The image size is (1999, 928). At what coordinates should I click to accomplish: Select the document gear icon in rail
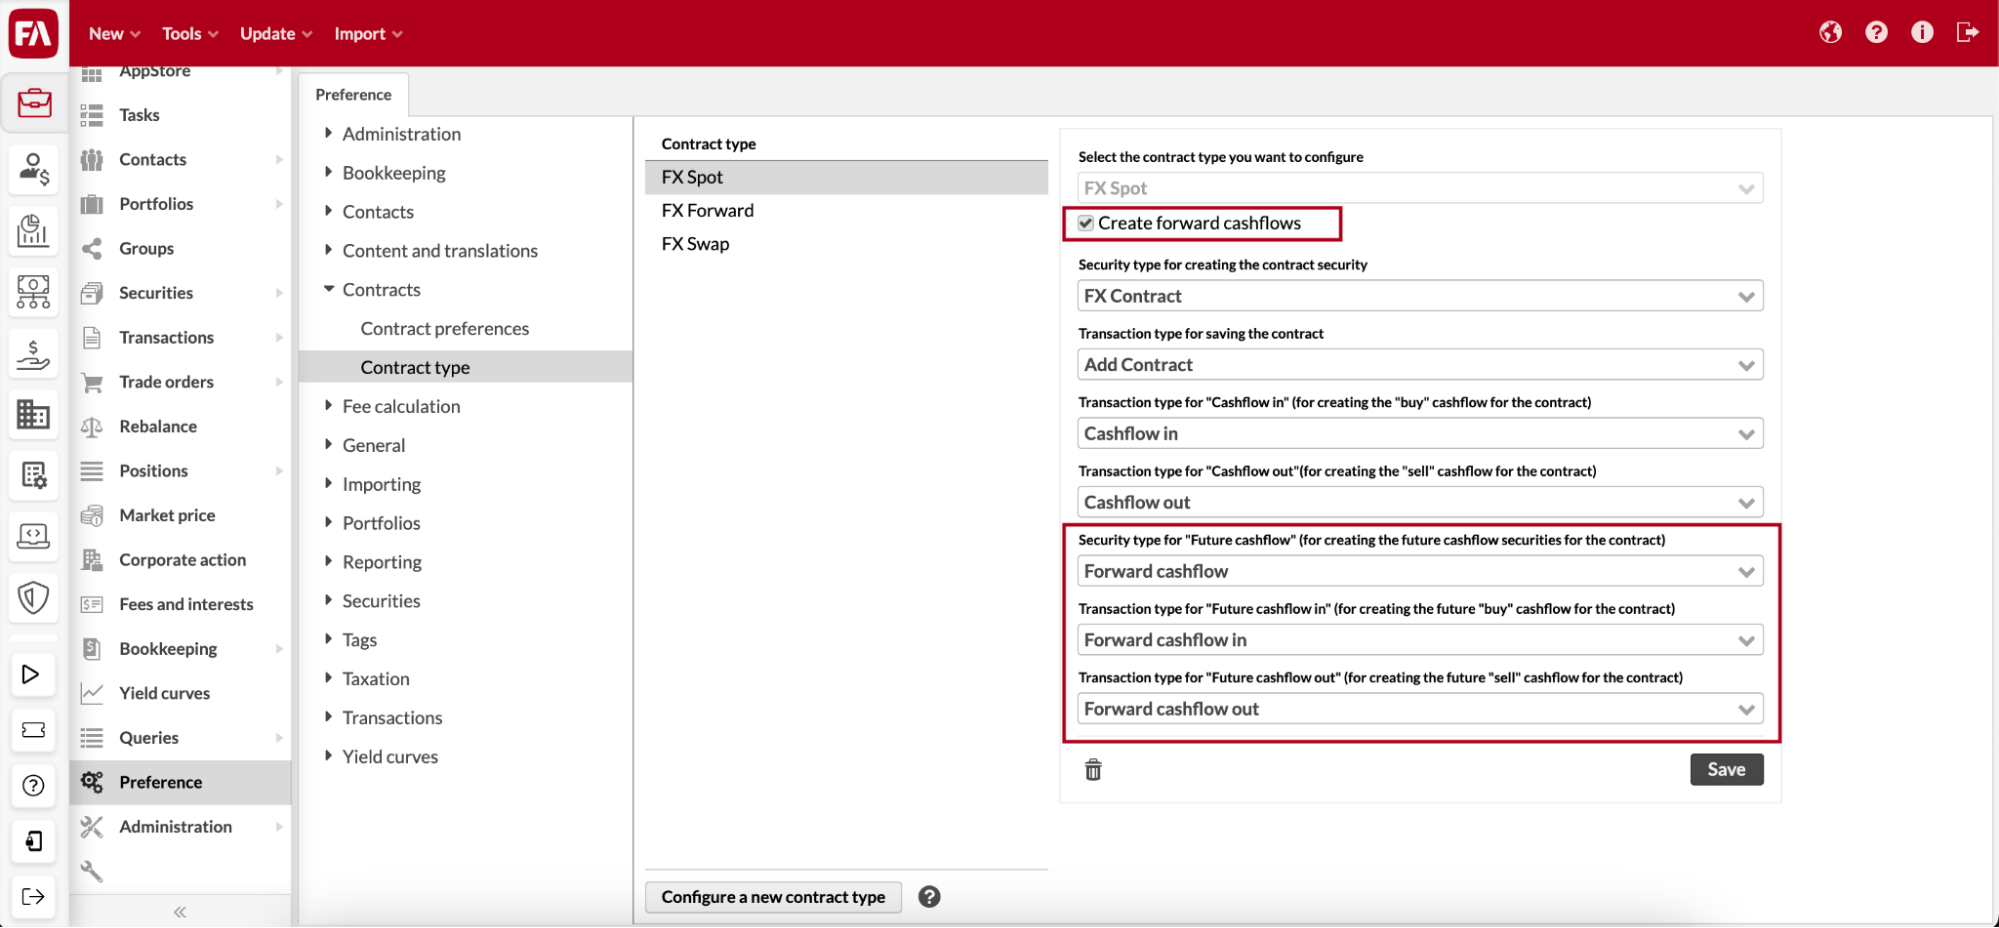click(x=34, y=475)
